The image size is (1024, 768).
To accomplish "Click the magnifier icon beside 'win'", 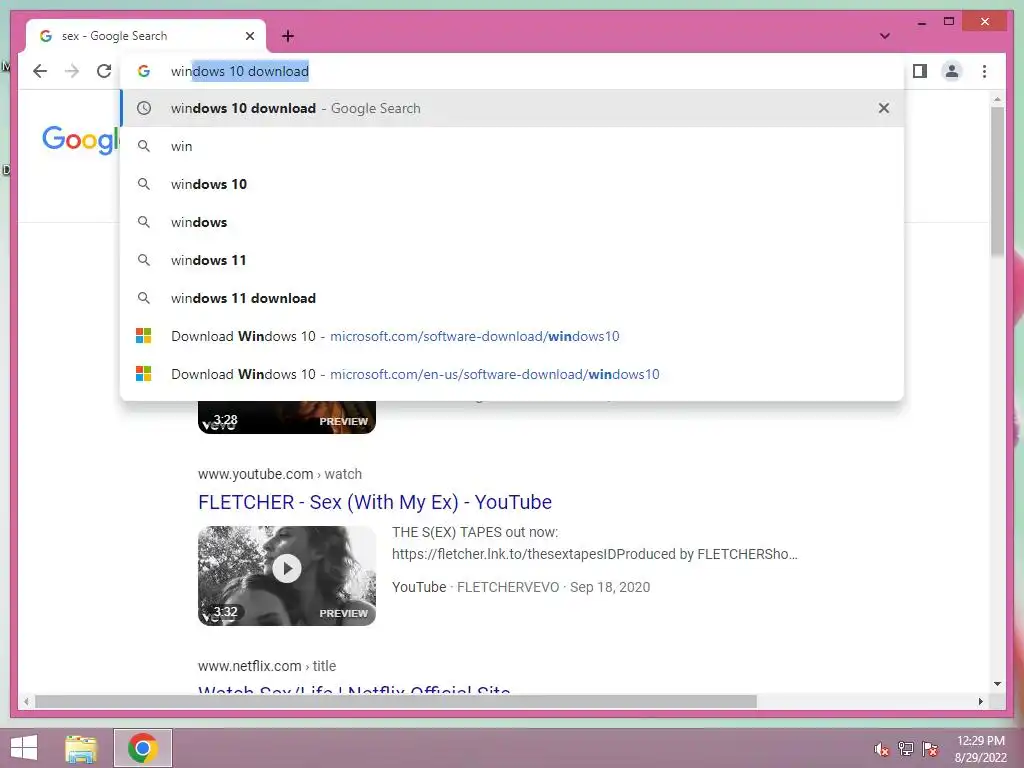I will point(144,146).
